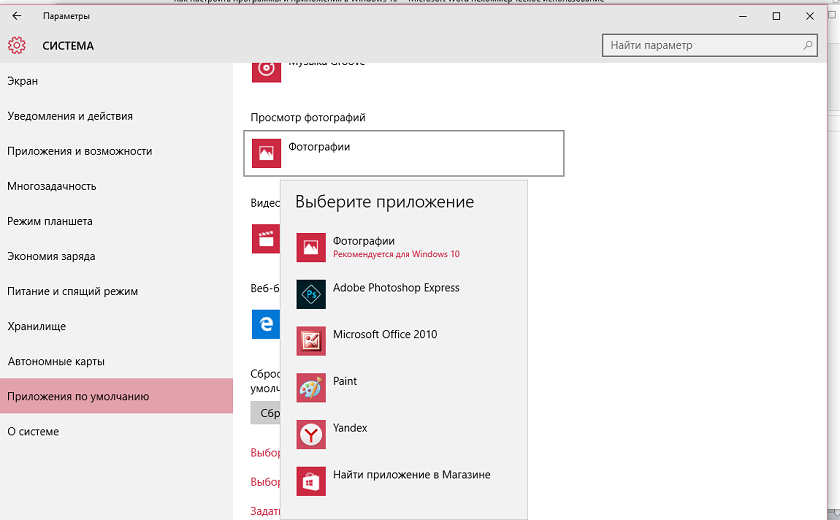Click the Groove music app icon
Screen dimensions: 840x520
pos(266,72)
